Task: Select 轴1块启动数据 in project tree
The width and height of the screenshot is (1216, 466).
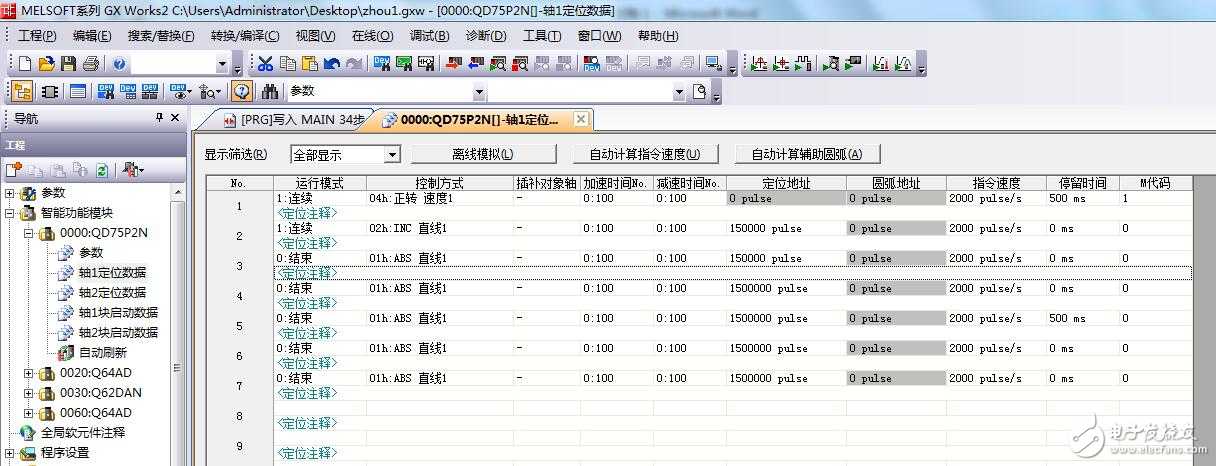Action: tap(118, 313)
